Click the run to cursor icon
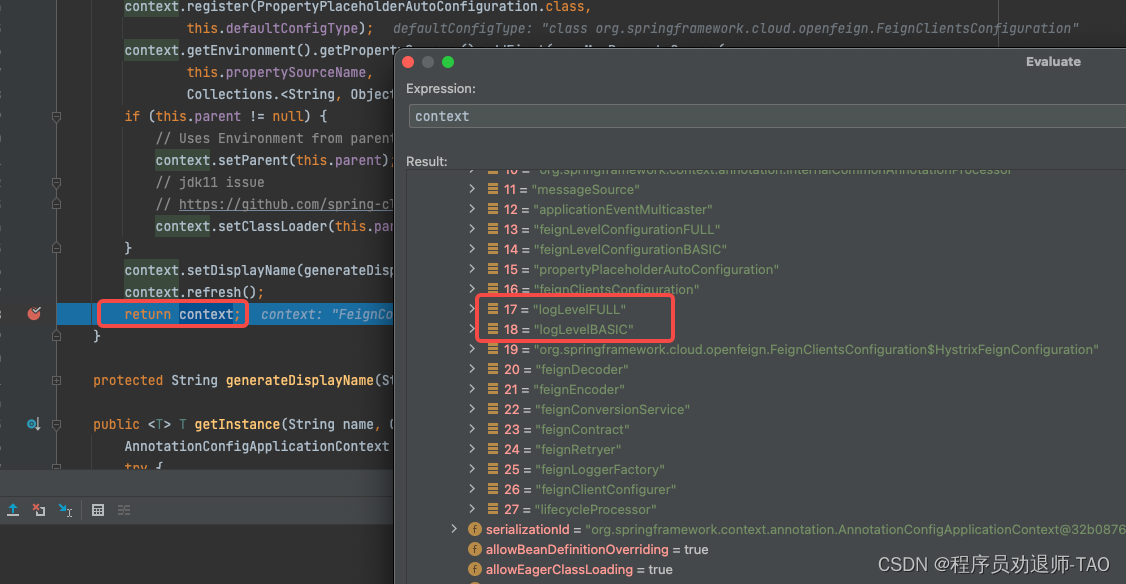The image size is (1126, 584). [65, 510]
